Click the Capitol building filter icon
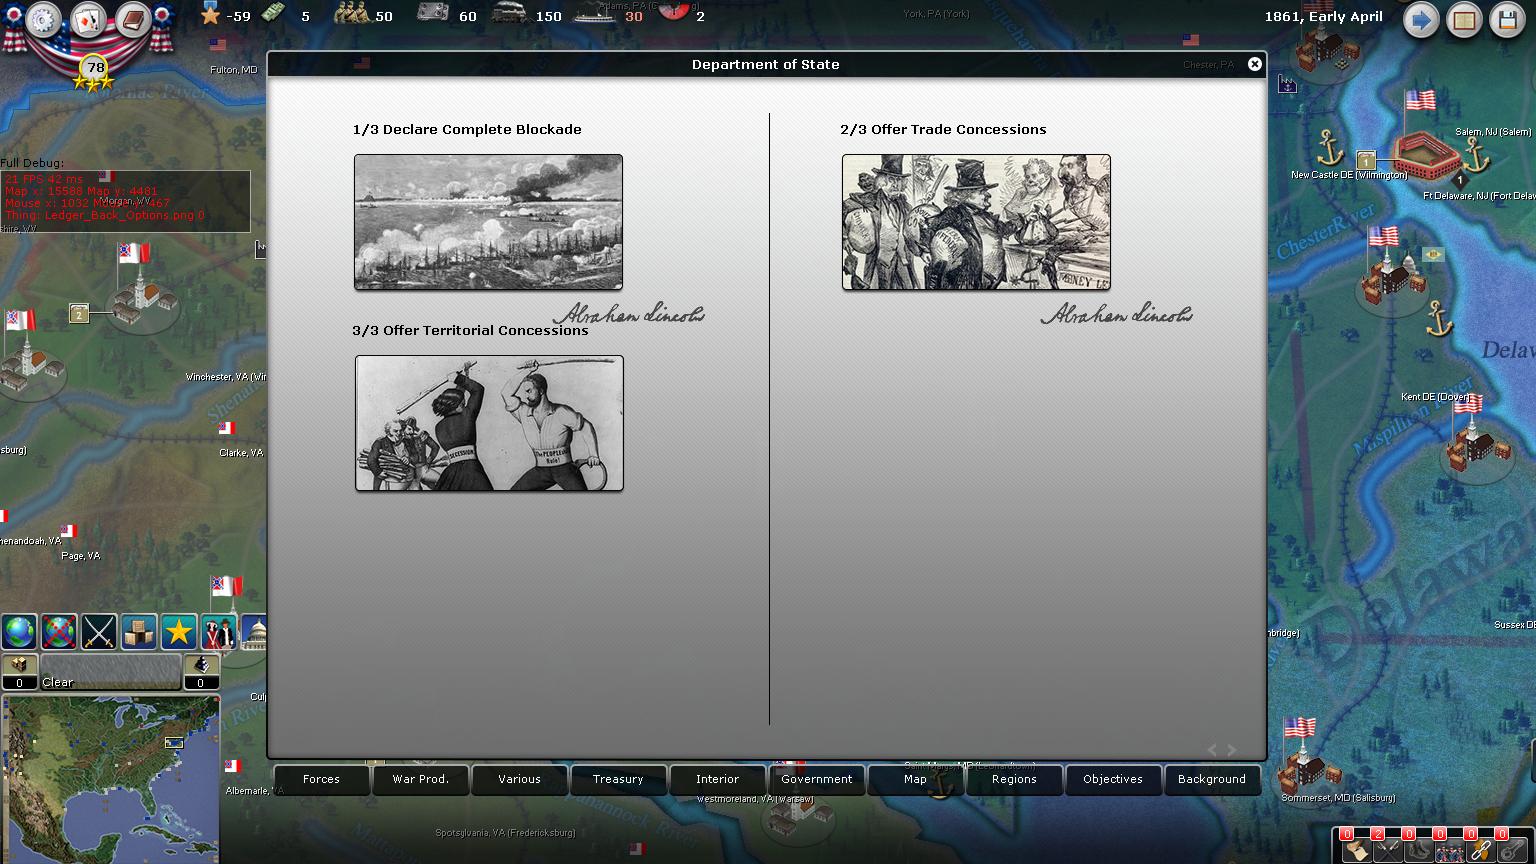 tap(255, 632)
